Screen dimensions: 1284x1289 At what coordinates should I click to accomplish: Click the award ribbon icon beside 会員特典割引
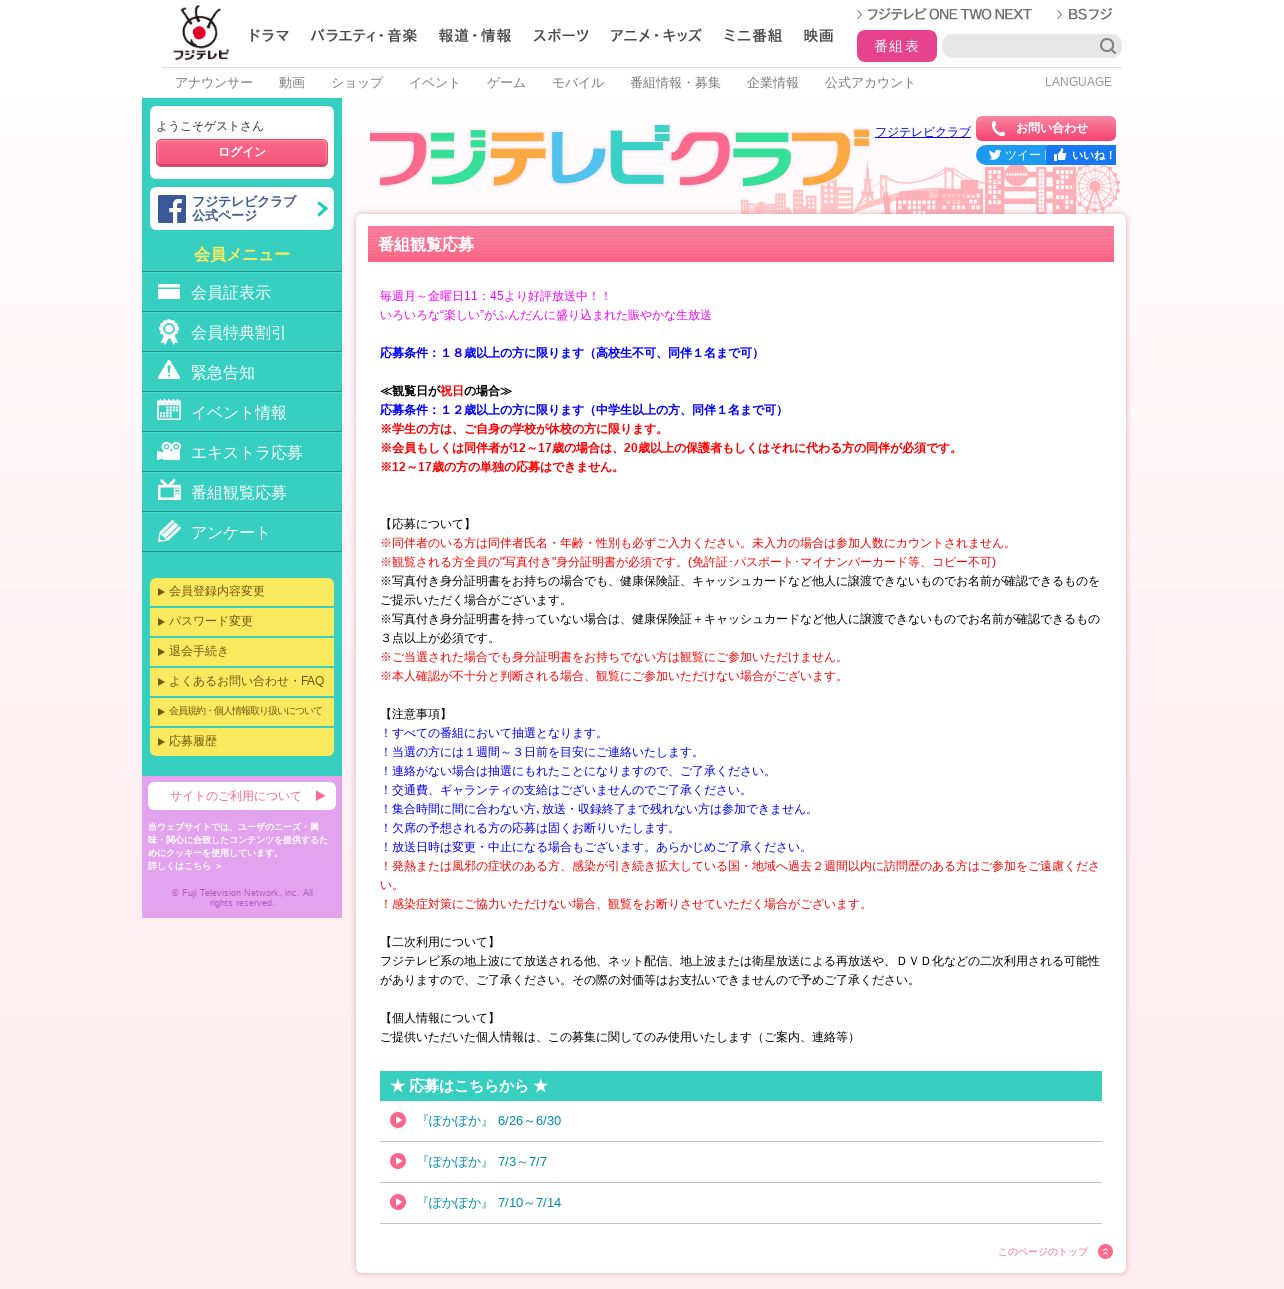(x=169, y=332)
